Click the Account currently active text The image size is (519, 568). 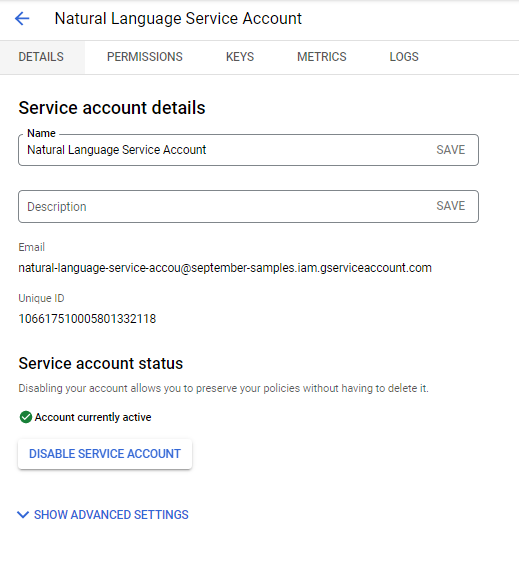(x=93, y=417)
